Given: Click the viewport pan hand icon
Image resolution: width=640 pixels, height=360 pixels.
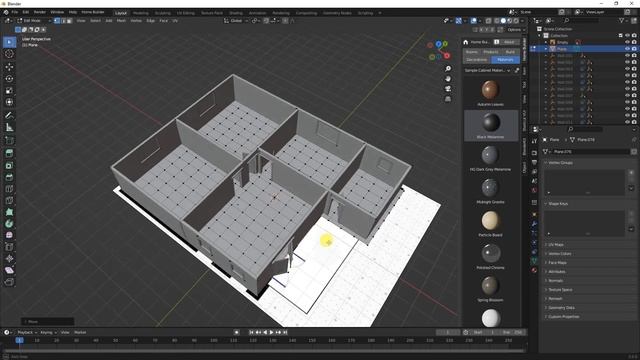Looking at the screenshot, I should click(x=448, y=79).
